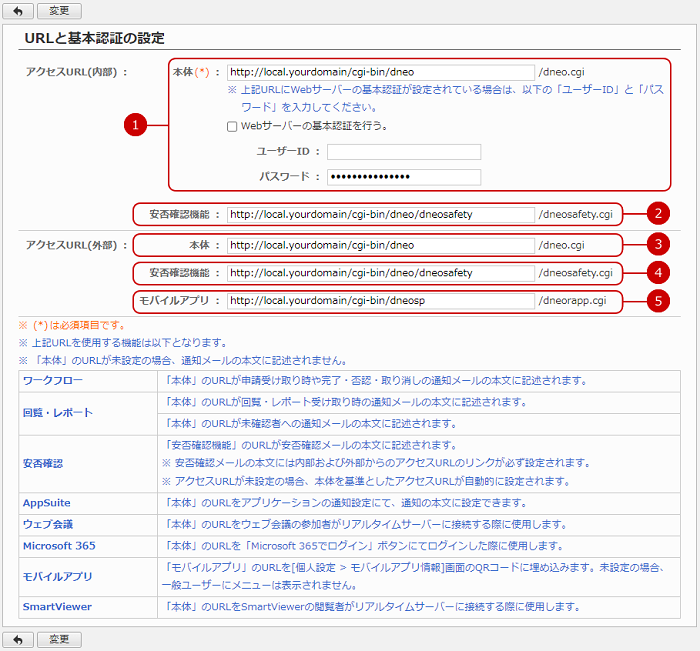Click the bottom back arrow button
Screen dimensions: 700x651
tap(16, 639)
